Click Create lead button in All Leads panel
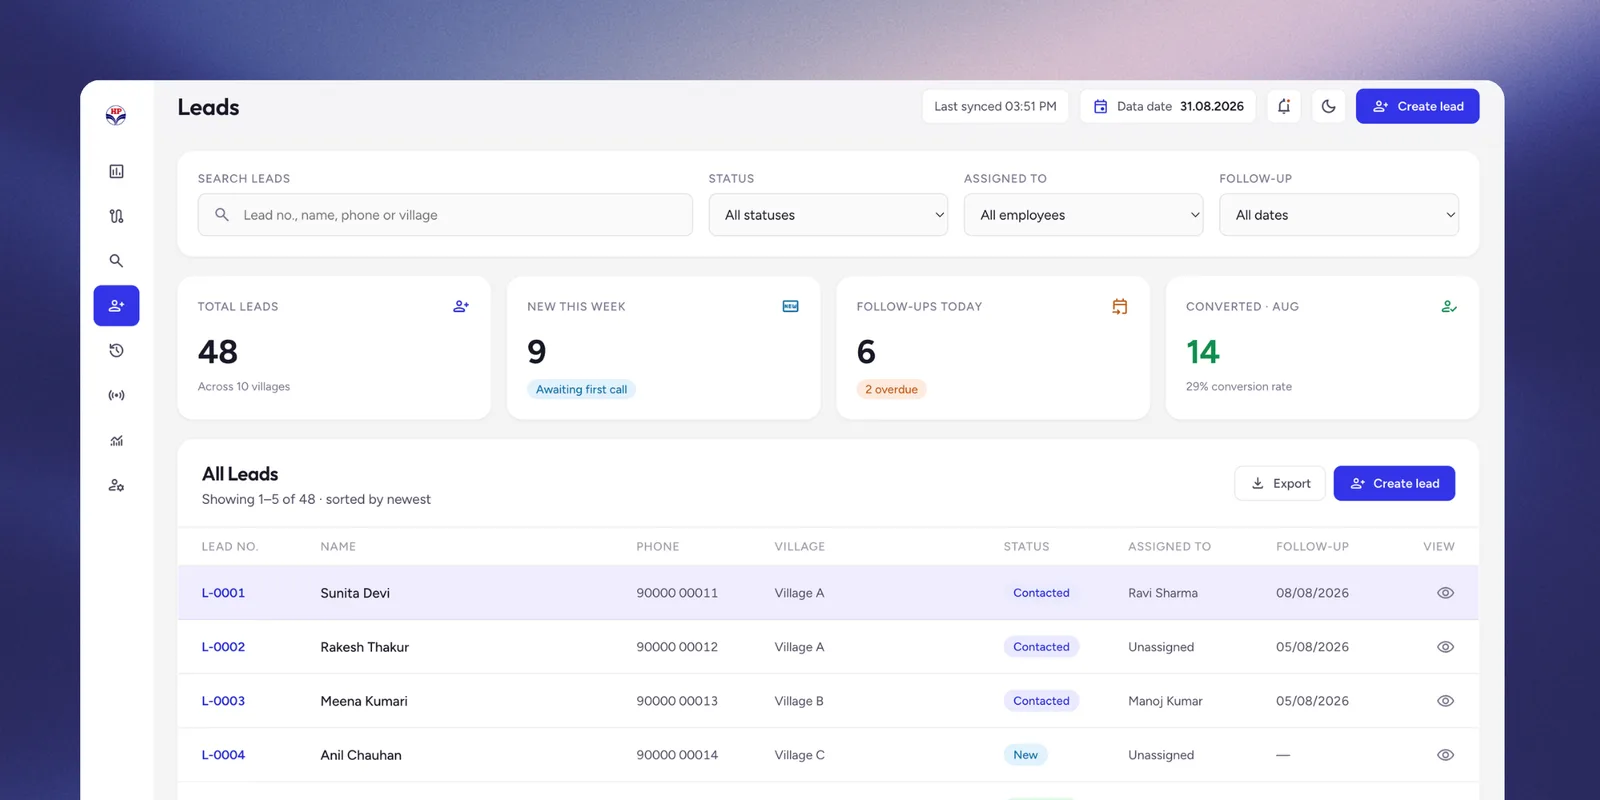 pyautogui.click(x=1394, y=483)
